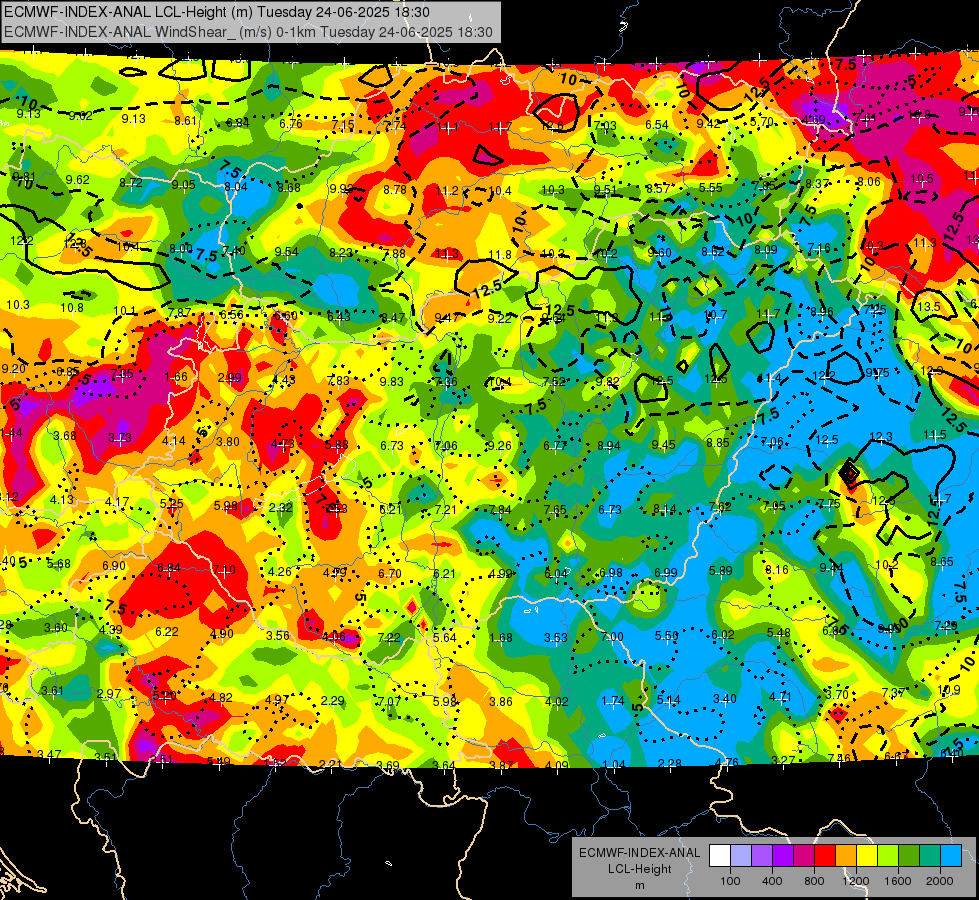The height and width of the screenshot is (900, 979).
Task: Click the wind shear value 11.2
Action: pos(448,190)
